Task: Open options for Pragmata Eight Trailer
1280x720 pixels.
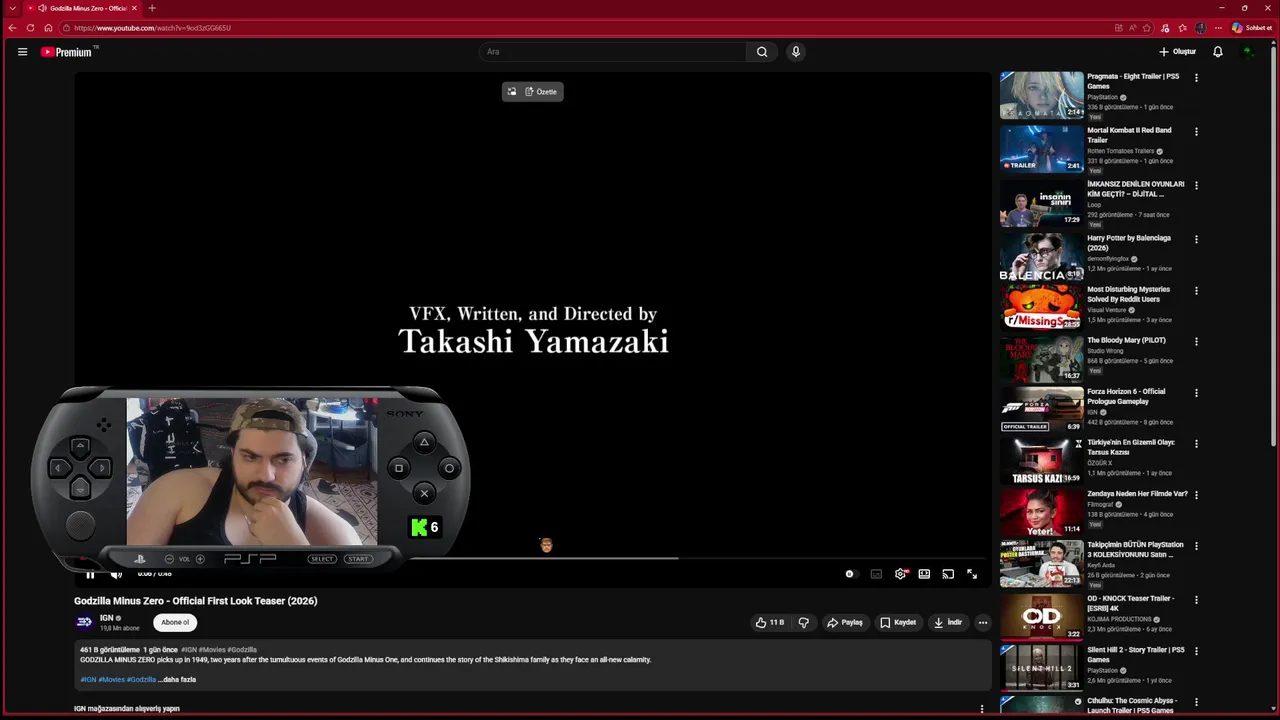Action: click(1196, 78)
